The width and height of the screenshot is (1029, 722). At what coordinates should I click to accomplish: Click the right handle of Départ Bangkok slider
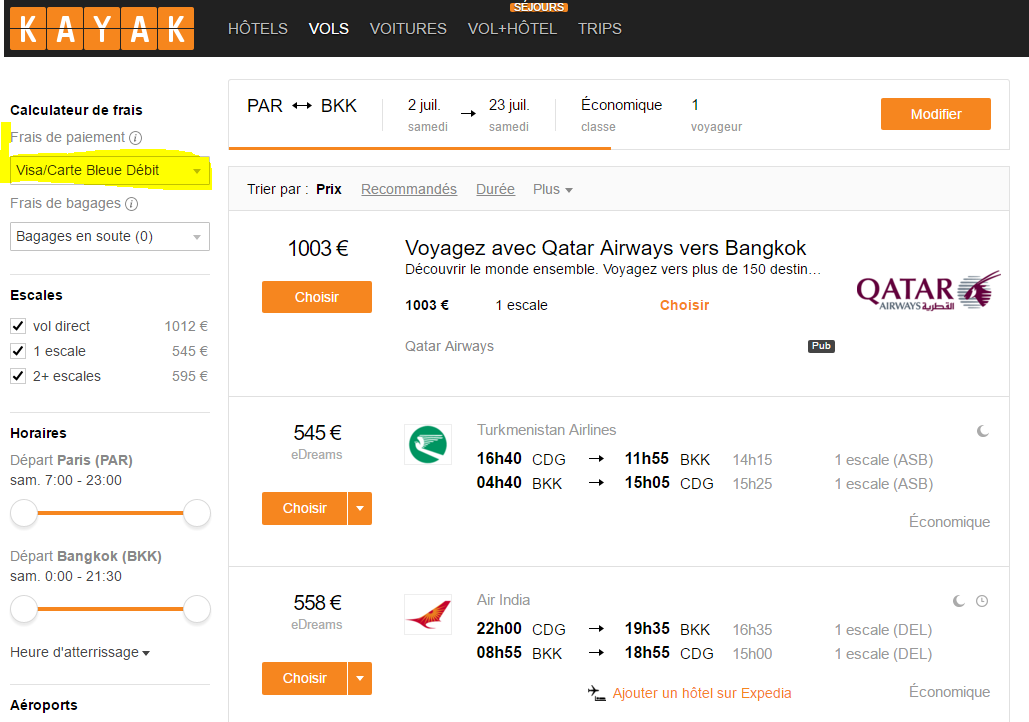pyautogui.click(x=196, y=609)
